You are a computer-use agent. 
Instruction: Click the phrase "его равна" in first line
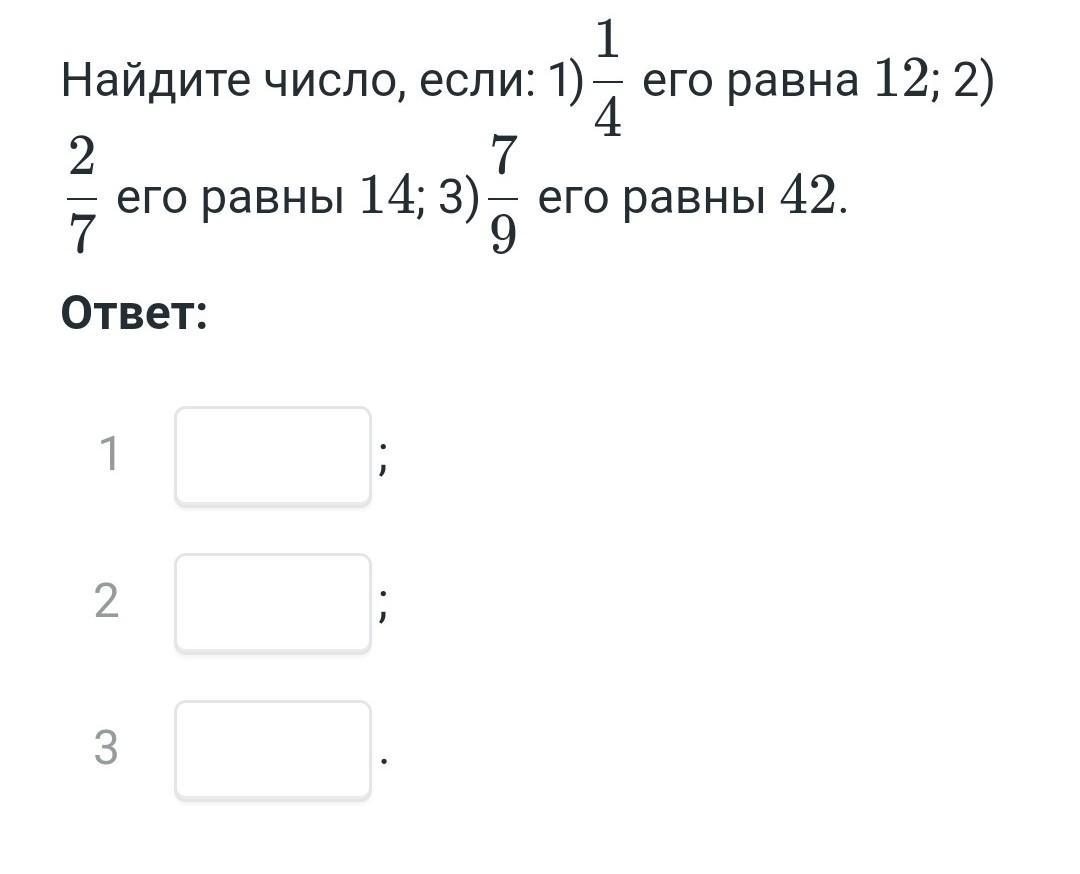(750, 81)
